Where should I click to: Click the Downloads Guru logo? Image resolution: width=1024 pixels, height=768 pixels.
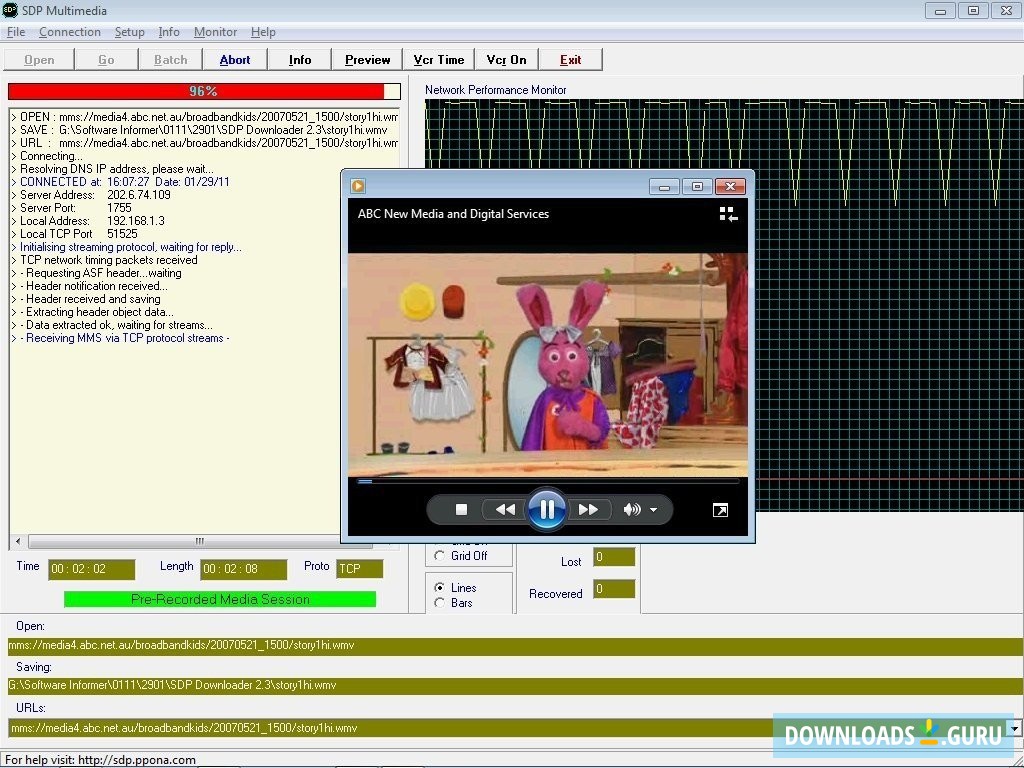click(x=888, y=735)
